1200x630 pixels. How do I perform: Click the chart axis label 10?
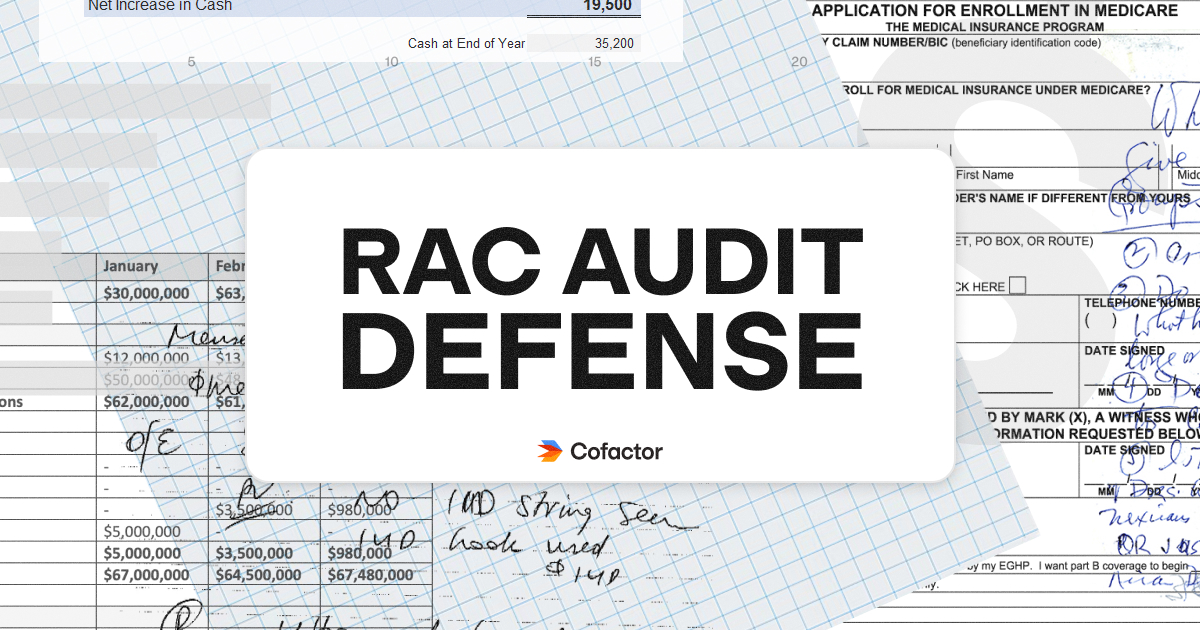392,62
